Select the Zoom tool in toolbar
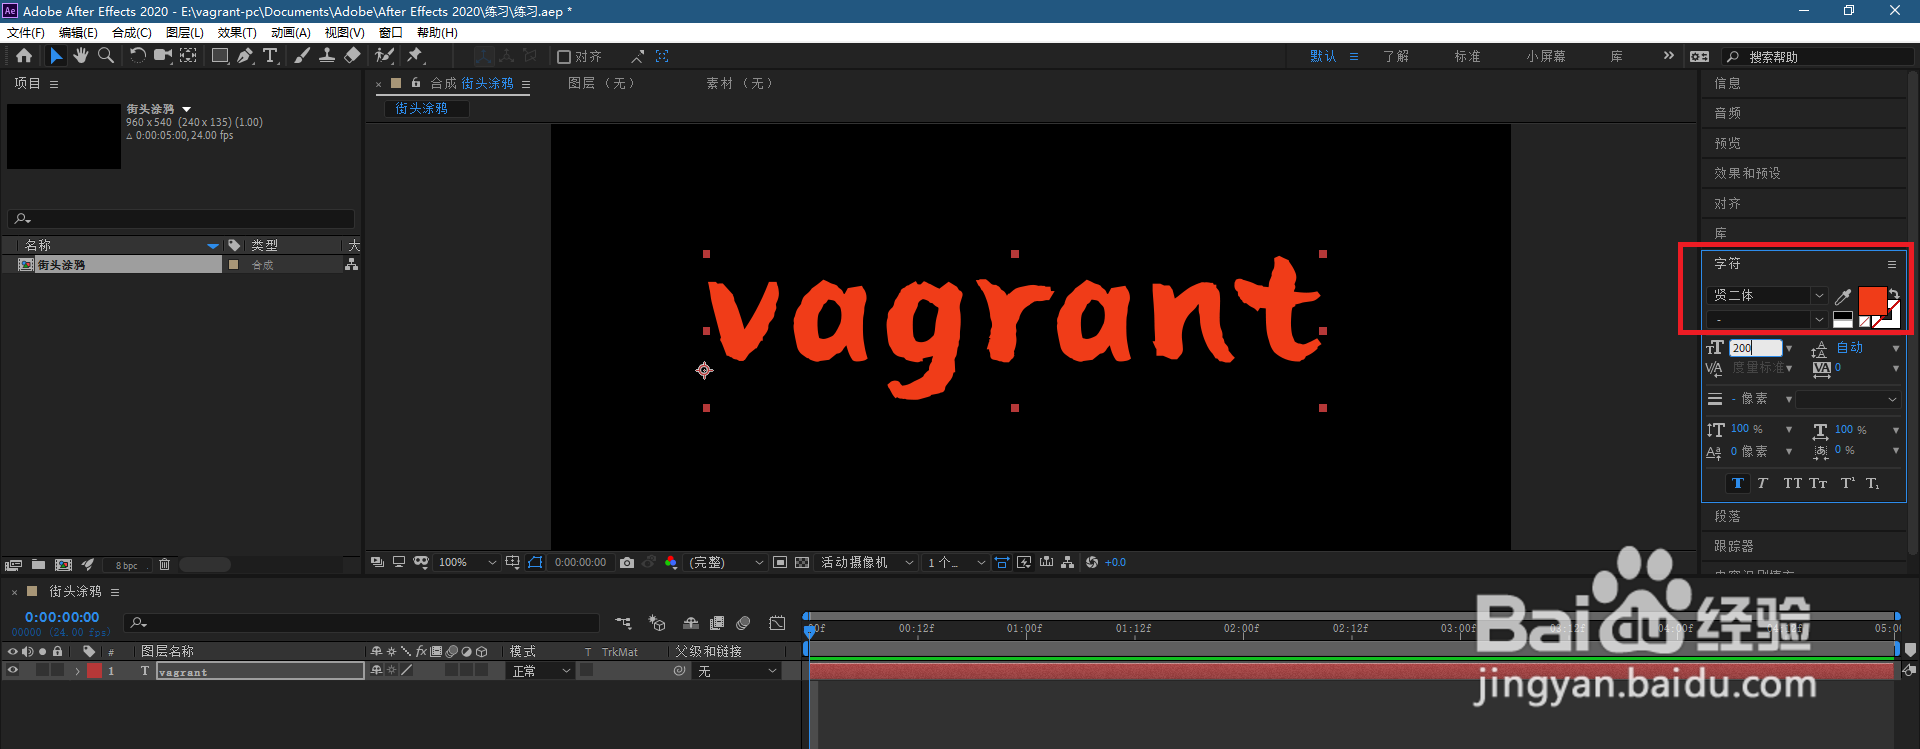Viewport: 1920px width, 749px height. click(x=106, y=56)
